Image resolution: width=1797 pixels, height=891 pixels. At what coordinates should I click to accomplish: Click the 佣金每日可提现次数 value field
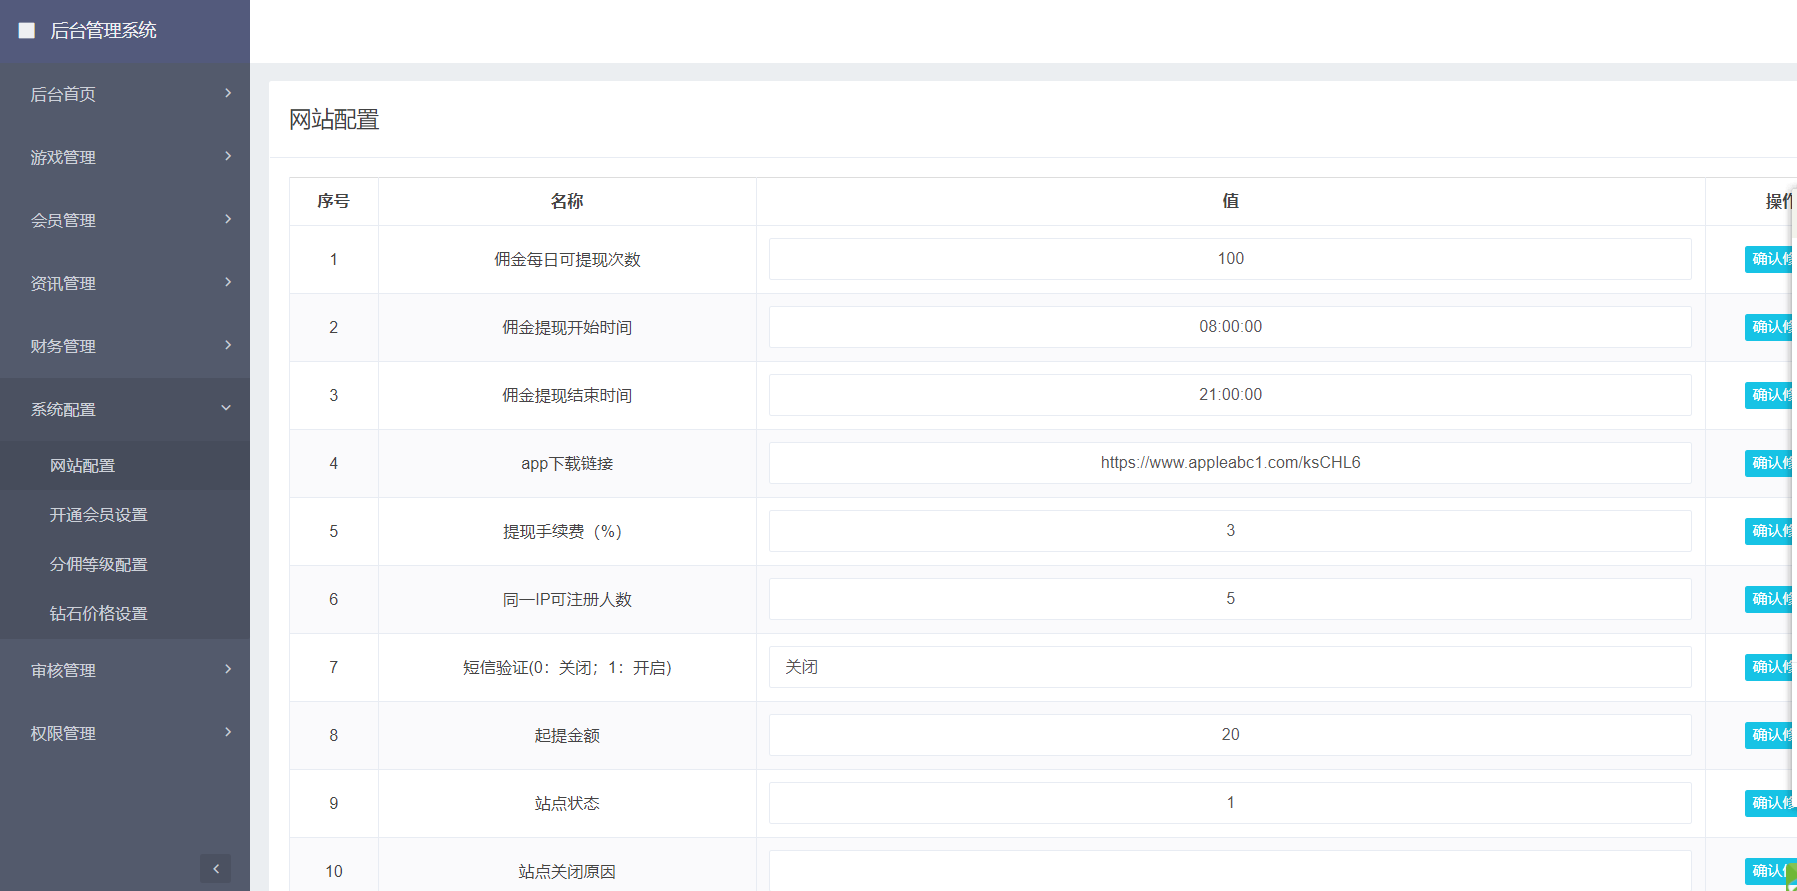[x=1229, y=259]
